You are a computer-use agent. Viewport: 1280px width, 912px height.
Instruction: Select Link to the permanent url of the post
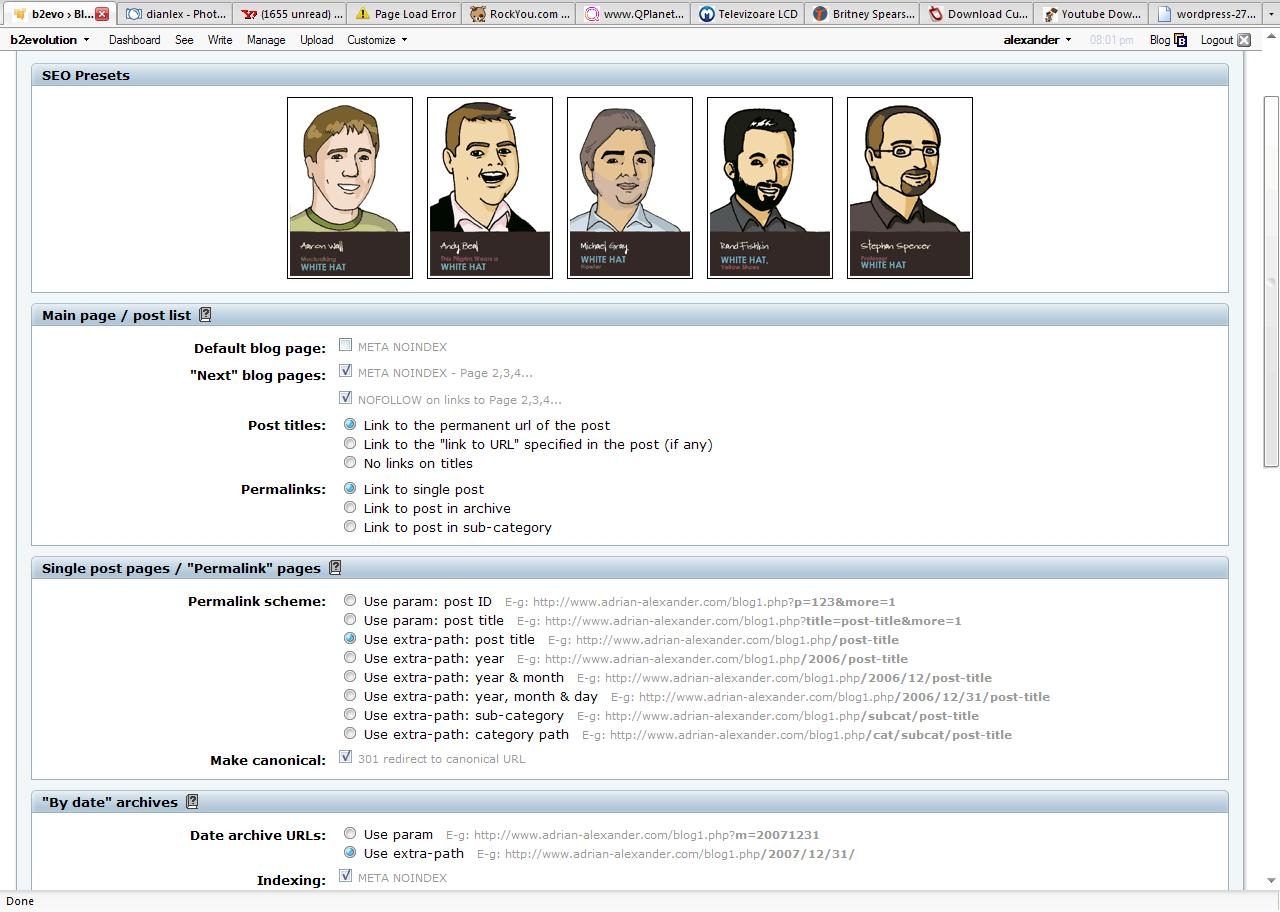(x=350, y=424)
